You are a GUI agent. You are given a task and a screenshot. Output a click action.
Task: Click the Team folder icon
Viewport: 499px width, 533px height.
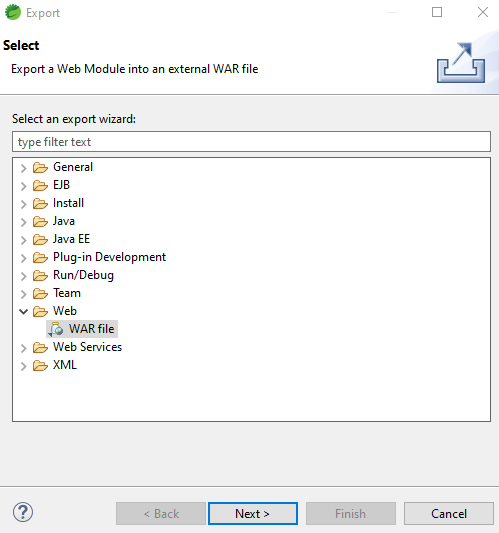[x=40, y=294]
